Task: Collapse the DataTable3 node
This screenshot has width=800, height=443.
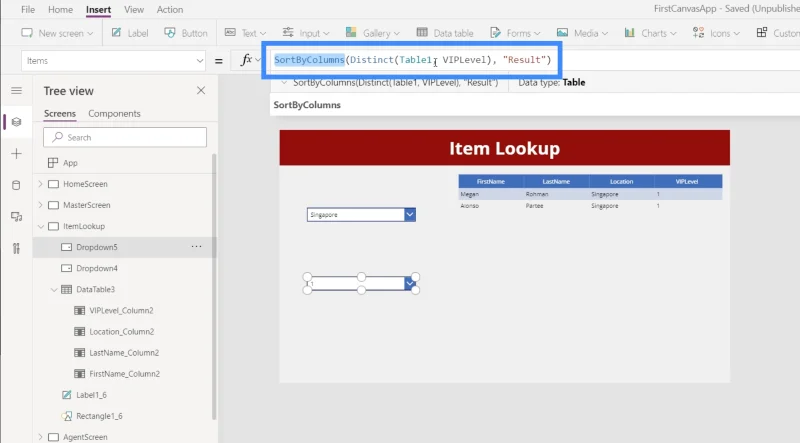Action: coord(54,289)
